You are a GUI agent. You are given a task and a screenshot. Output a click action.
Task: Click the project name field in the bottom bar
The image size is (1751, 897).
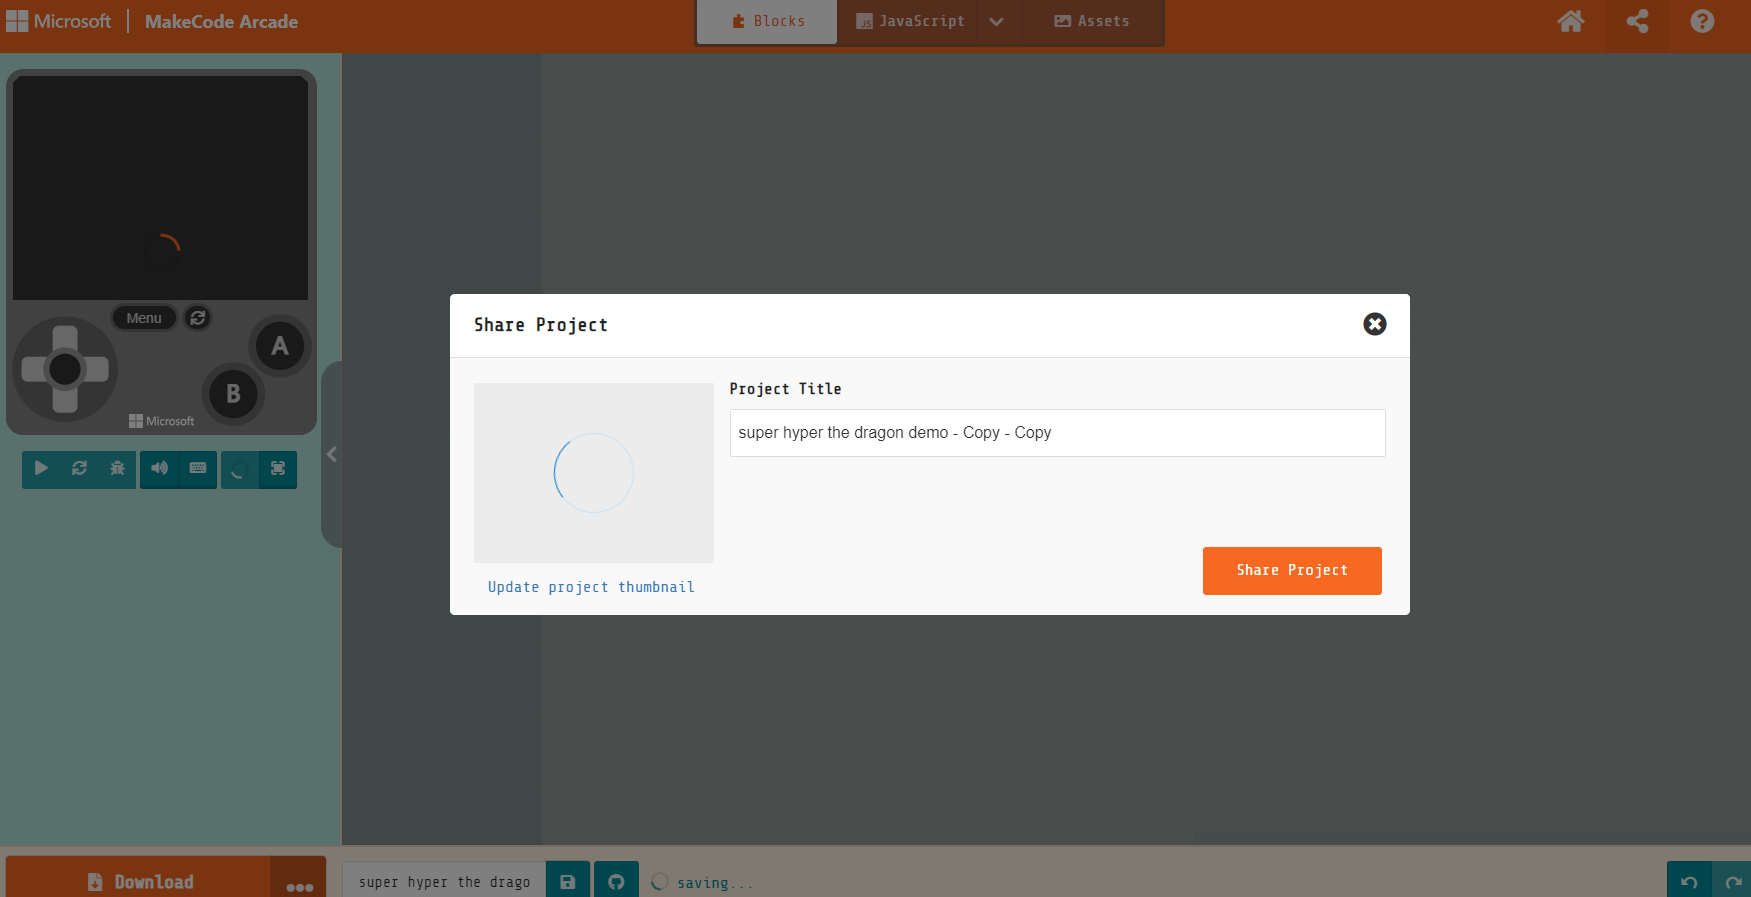[x=444, y=881]
